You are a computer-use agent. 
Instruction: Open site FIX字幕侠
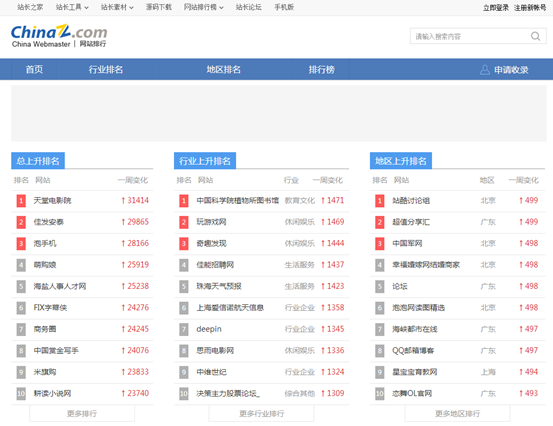pos(50,308)
